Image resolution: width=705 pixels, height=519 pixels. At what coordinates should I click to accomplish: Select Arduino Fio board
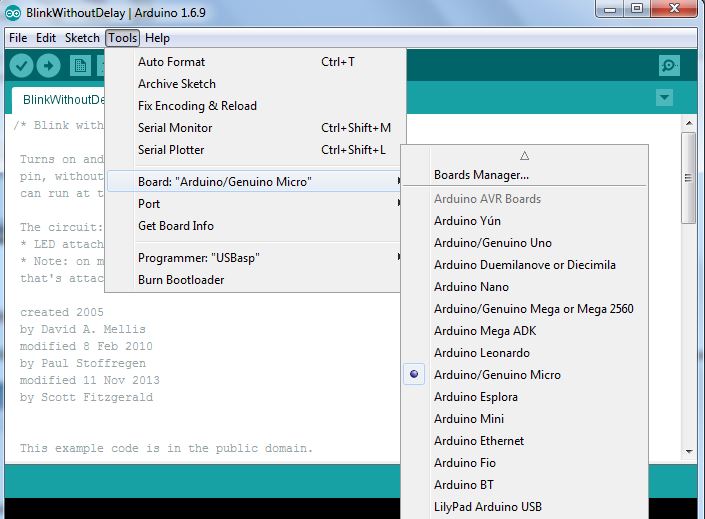[x=525, y=463]
